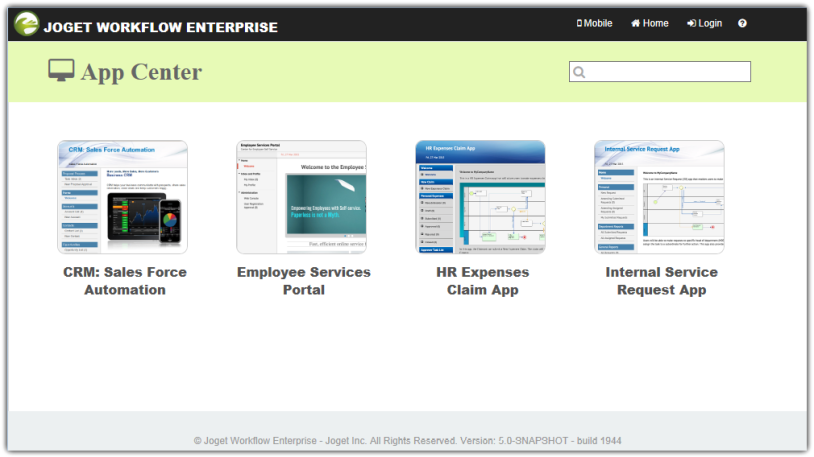Image resolution: width=814 pixels, height=457 pixels.
Task: Open Internal Service Request App thumbnail
Action: [x=659, y=197]
